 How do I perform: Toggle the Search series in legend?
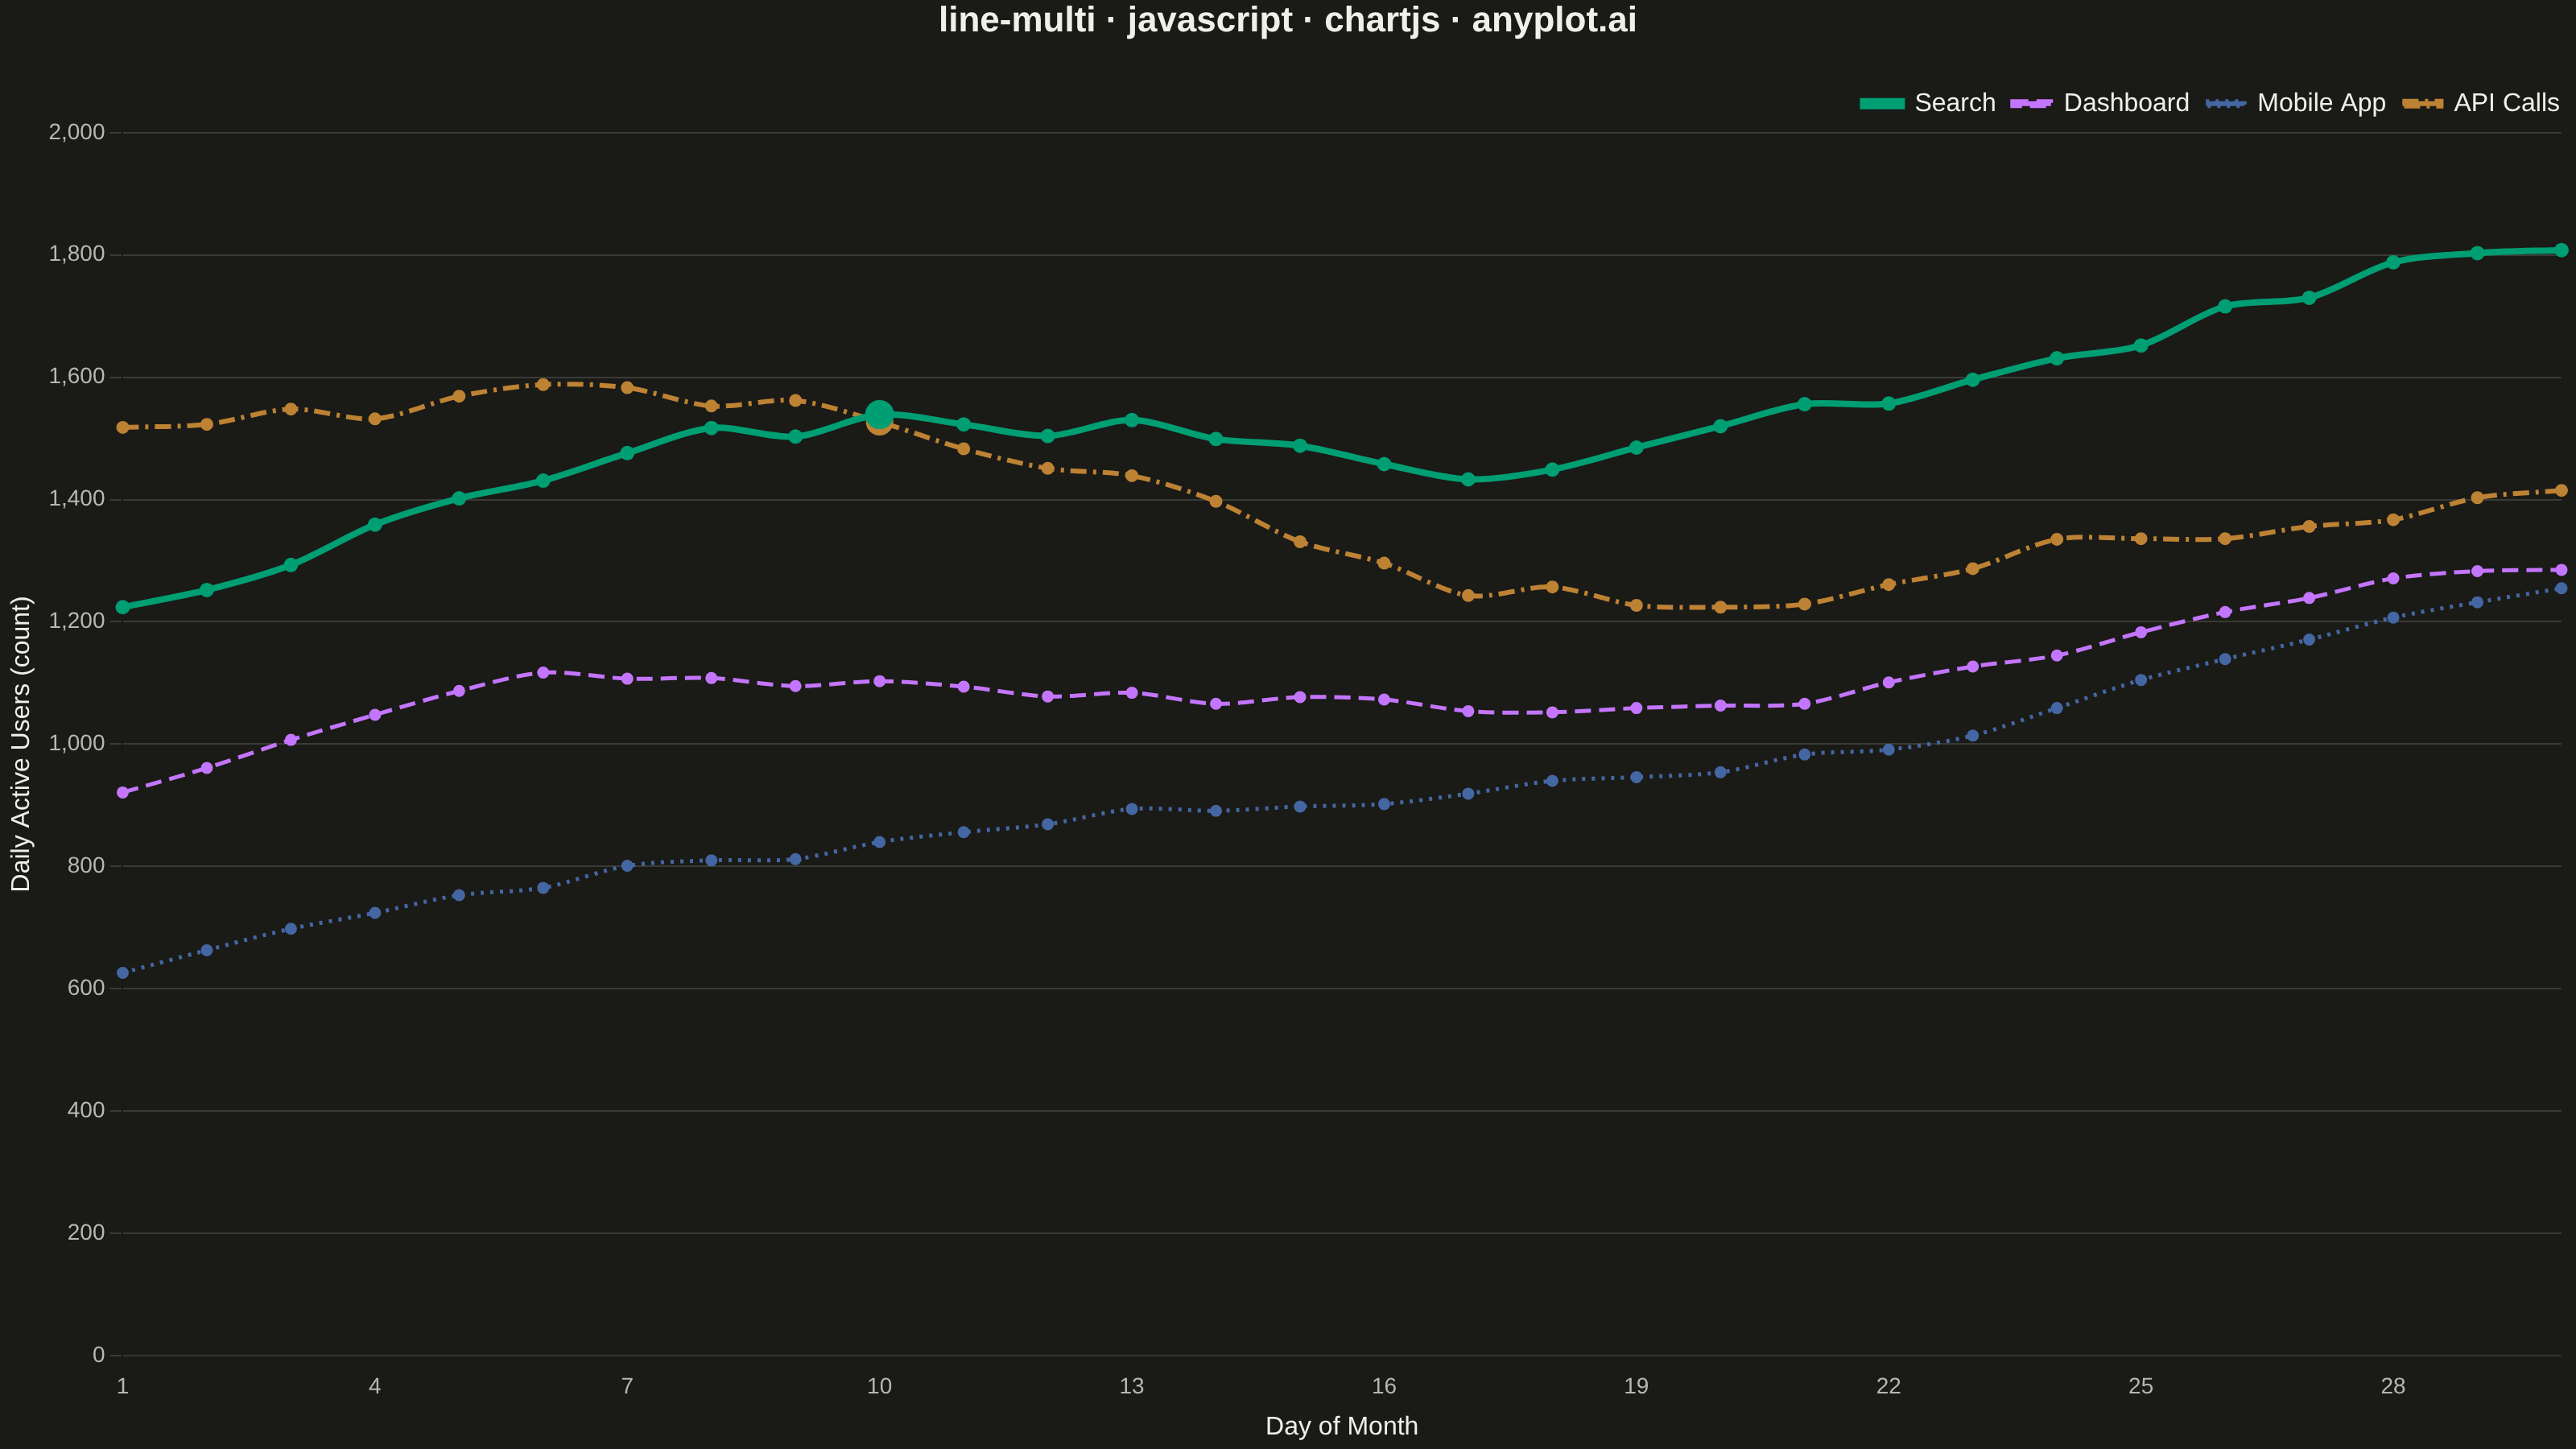click(1927, 103)
